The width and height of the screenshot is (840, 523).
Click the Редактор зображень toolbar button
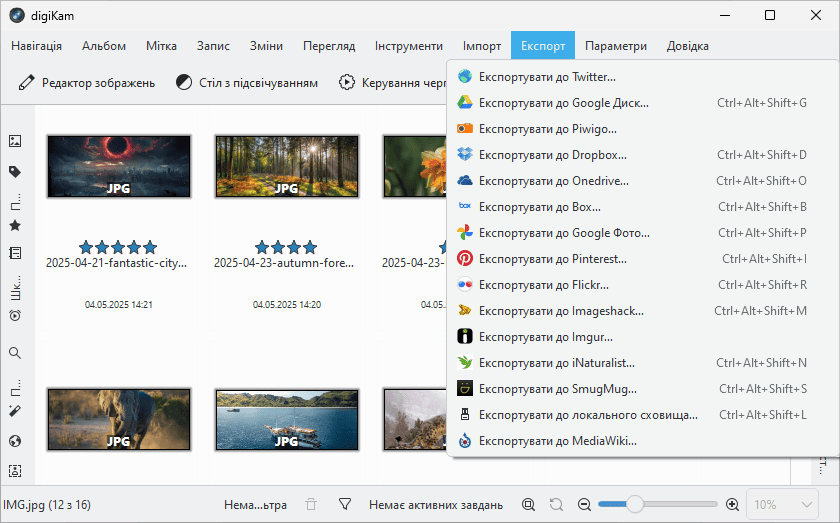coord(87,82)
